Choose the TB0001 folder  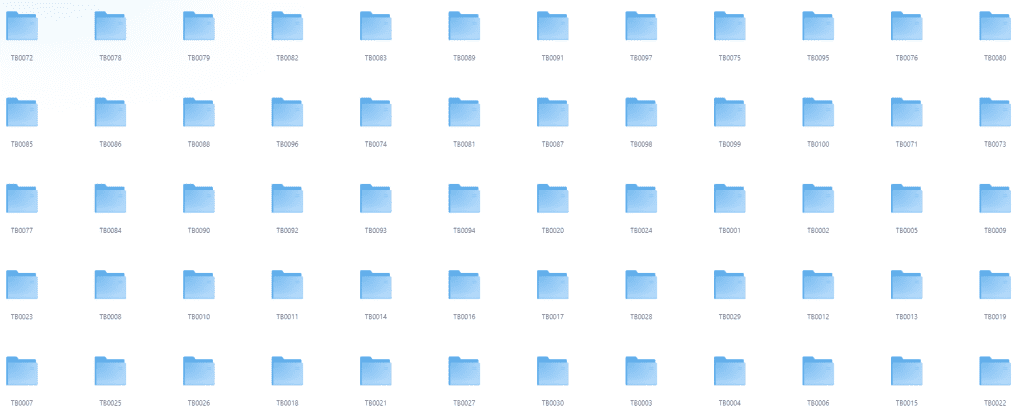(729, 198)
